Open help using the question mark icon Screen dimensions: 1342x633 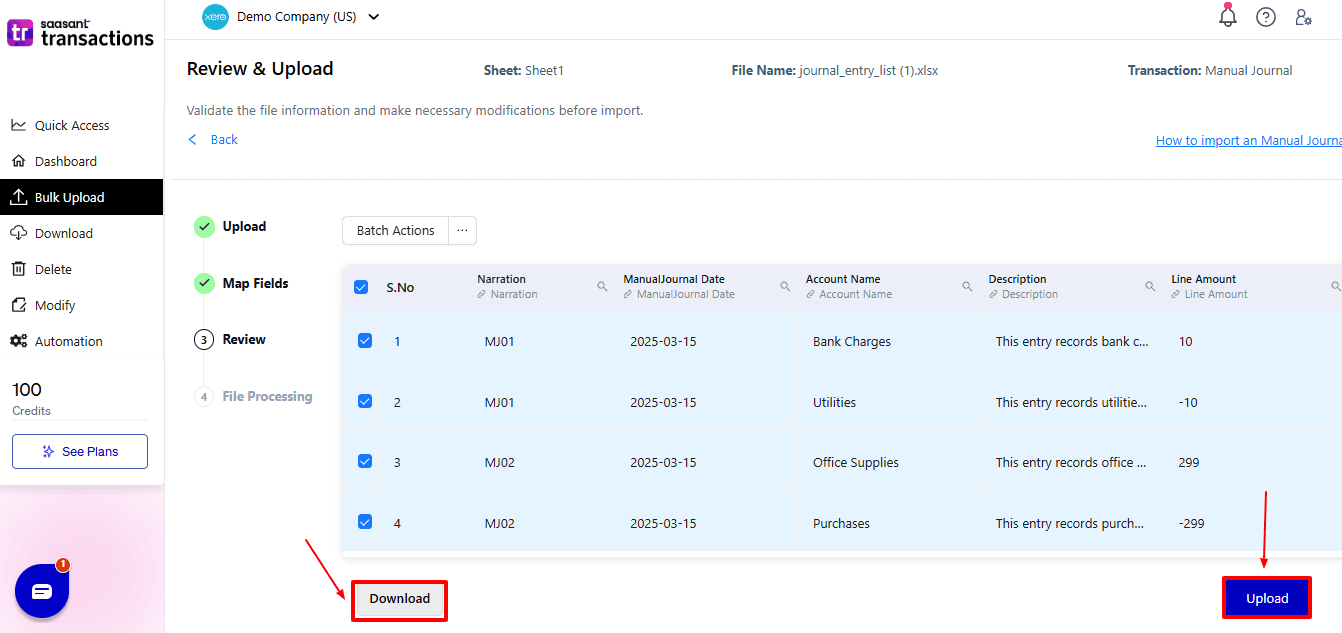1266,17
